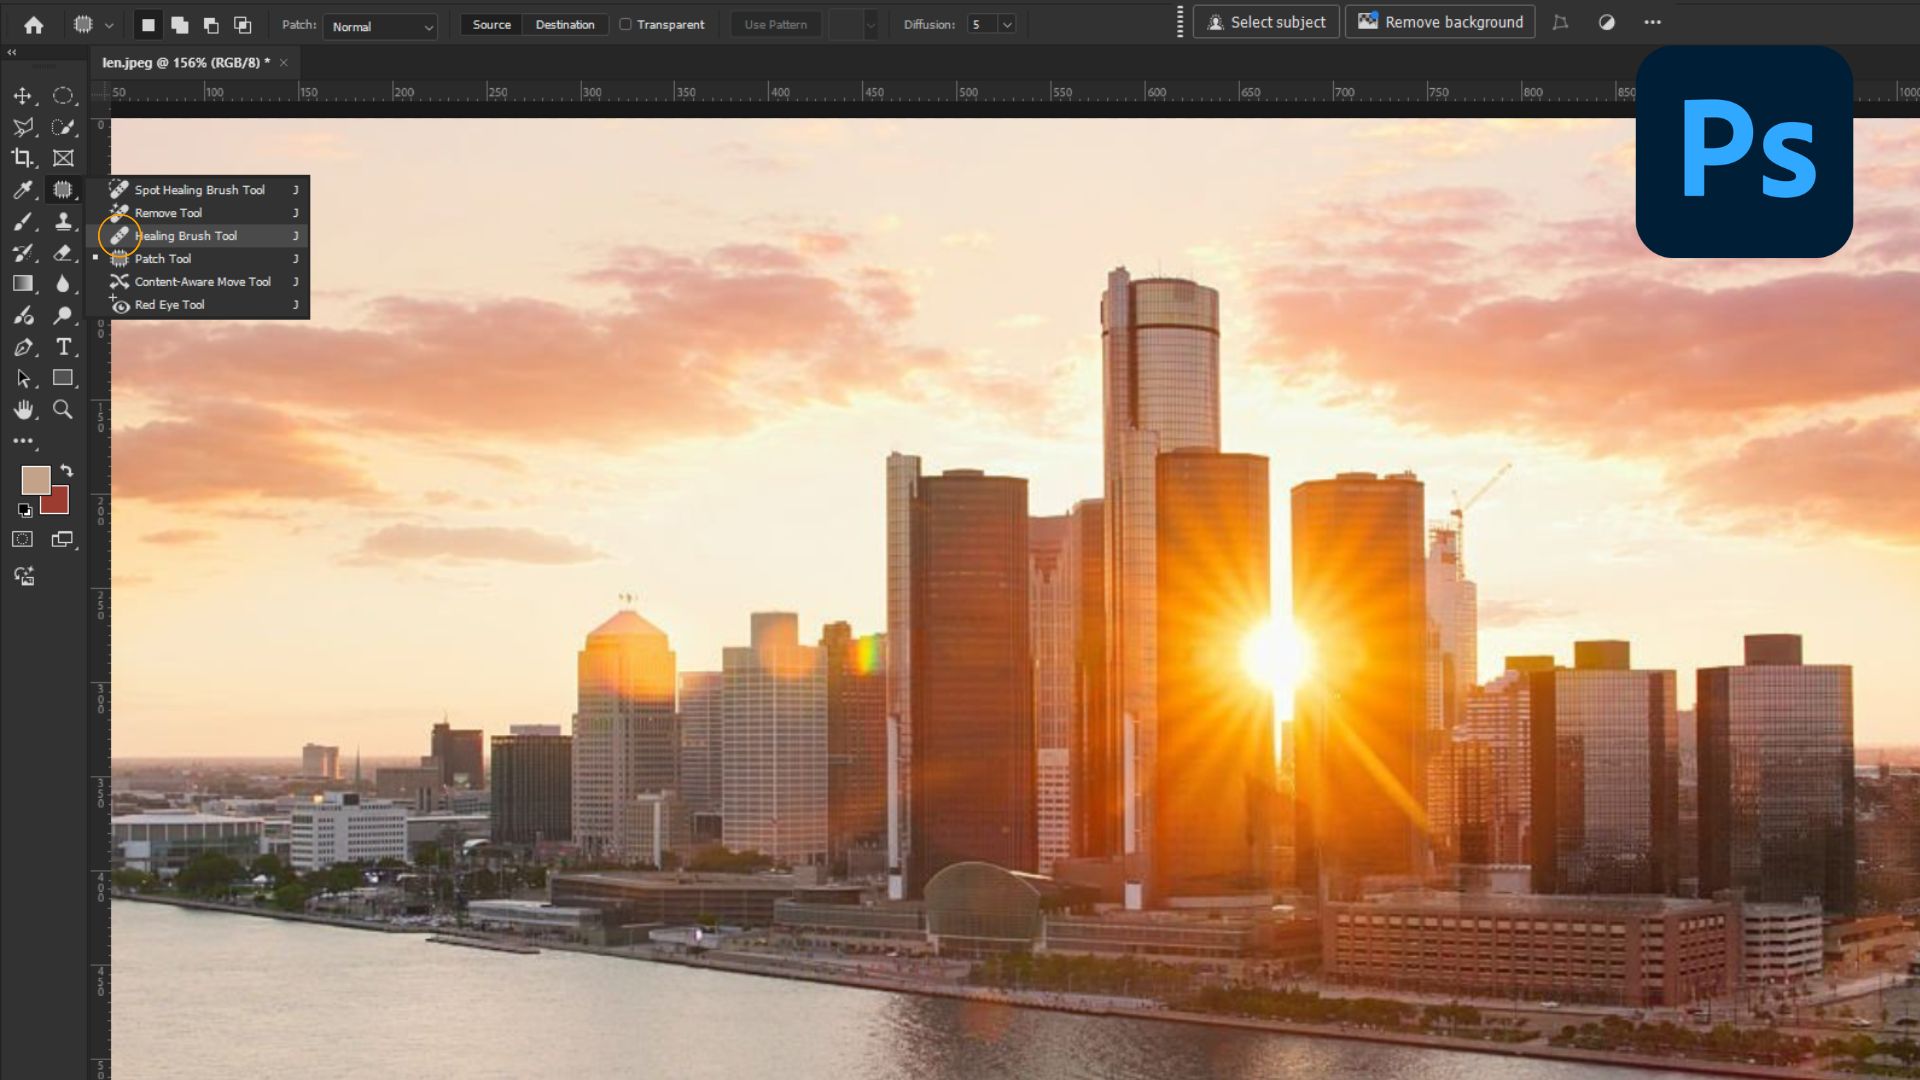This screenshot has height=1080, width=1920.
Task: Select the Crop tool
Action: pos(23,158)
